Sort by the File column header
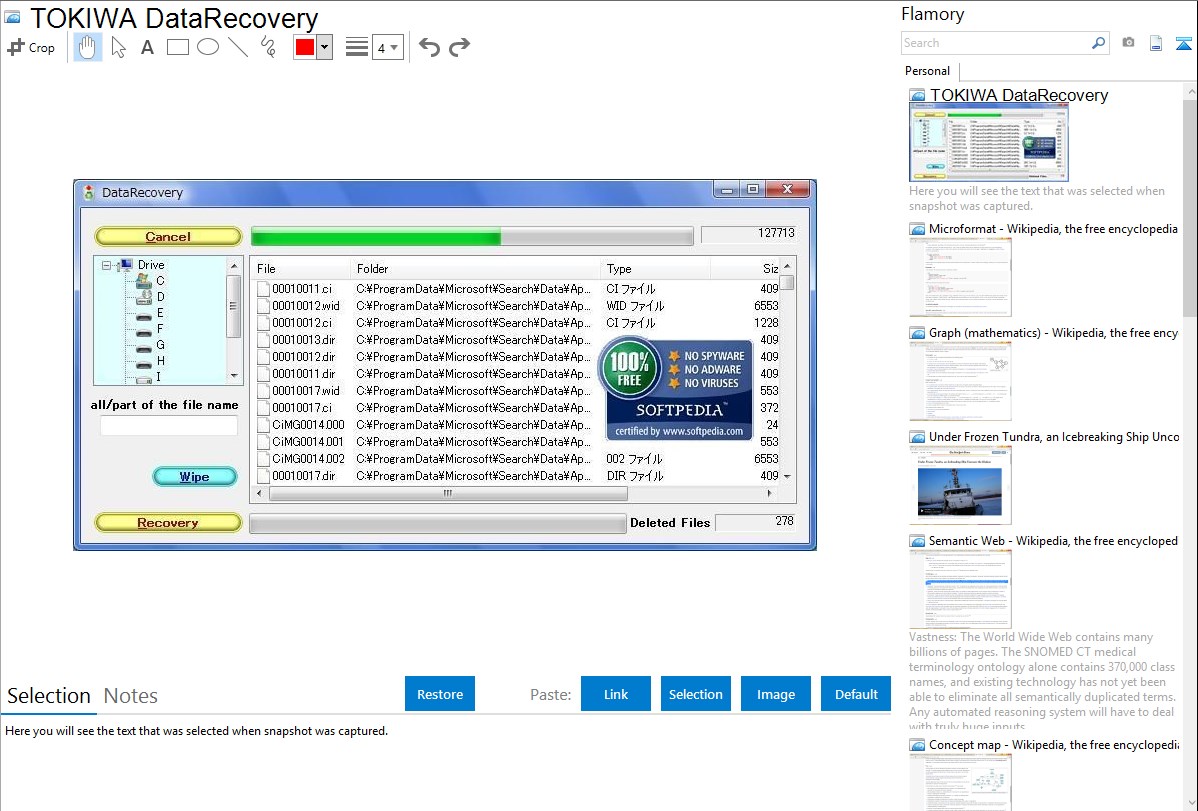This screenshot has height=811, width=1198. [x=300, y=269]
